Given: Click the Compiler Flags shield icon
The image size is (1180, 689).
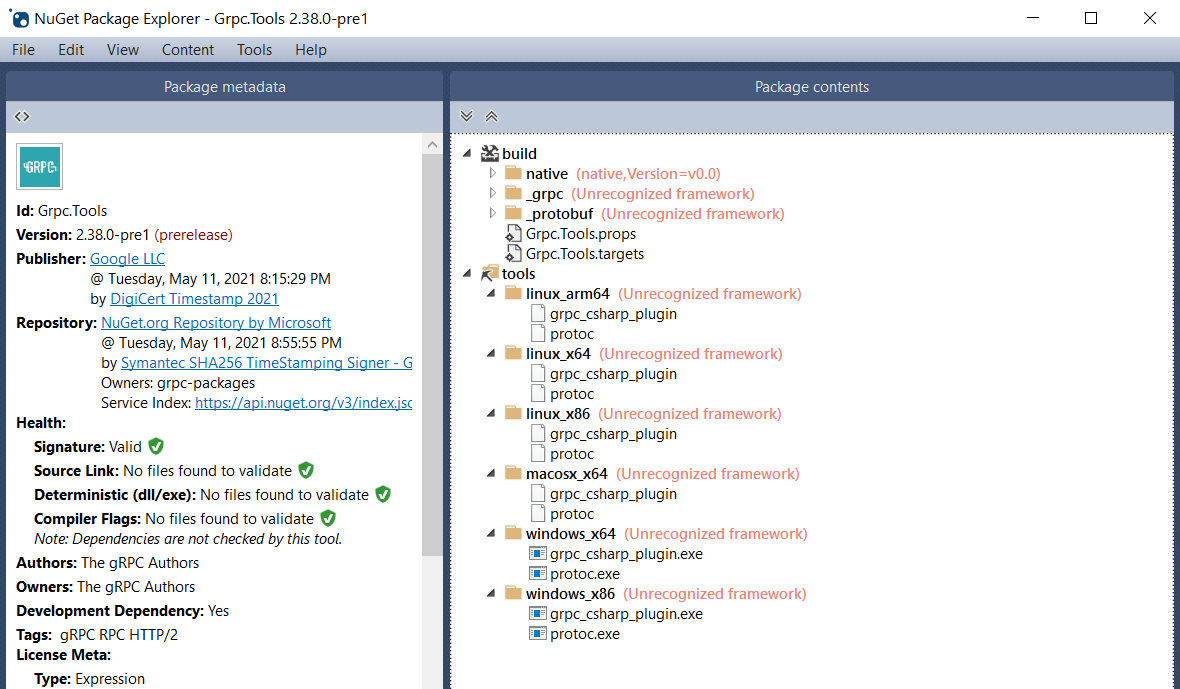Looking at the screenshot, I should 327,518.
